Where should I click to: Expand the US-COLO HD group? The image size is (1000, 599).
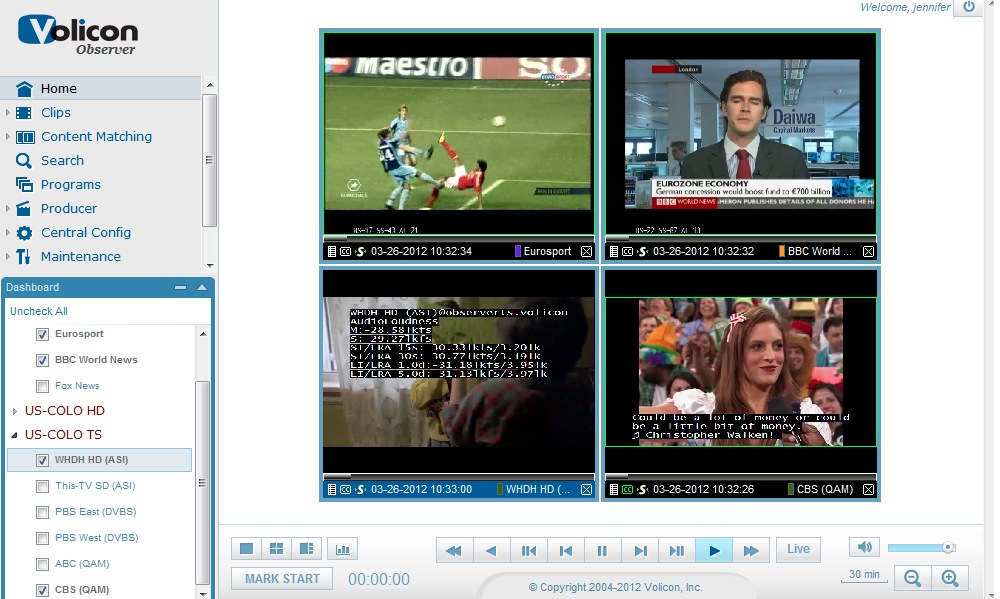click(15, 411)
